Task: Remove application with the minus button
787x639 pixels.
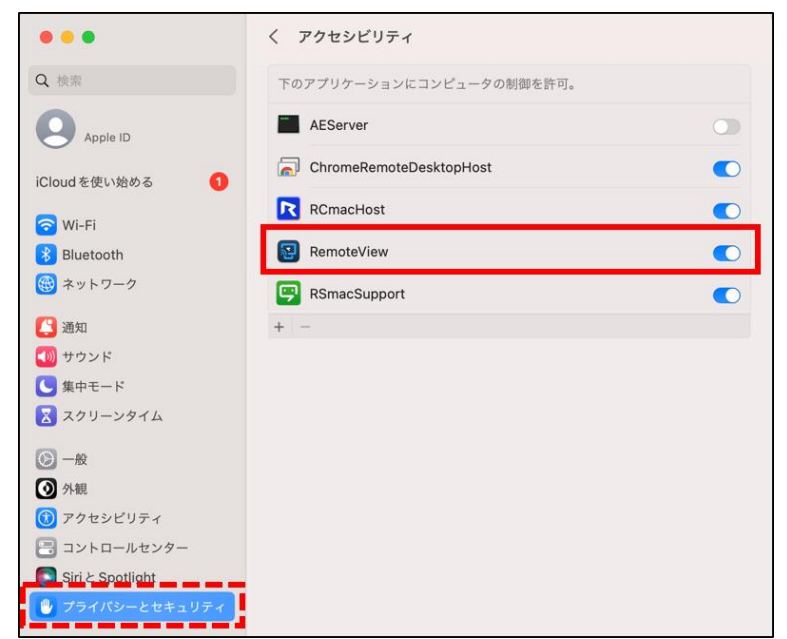Action: pos(305,327)
